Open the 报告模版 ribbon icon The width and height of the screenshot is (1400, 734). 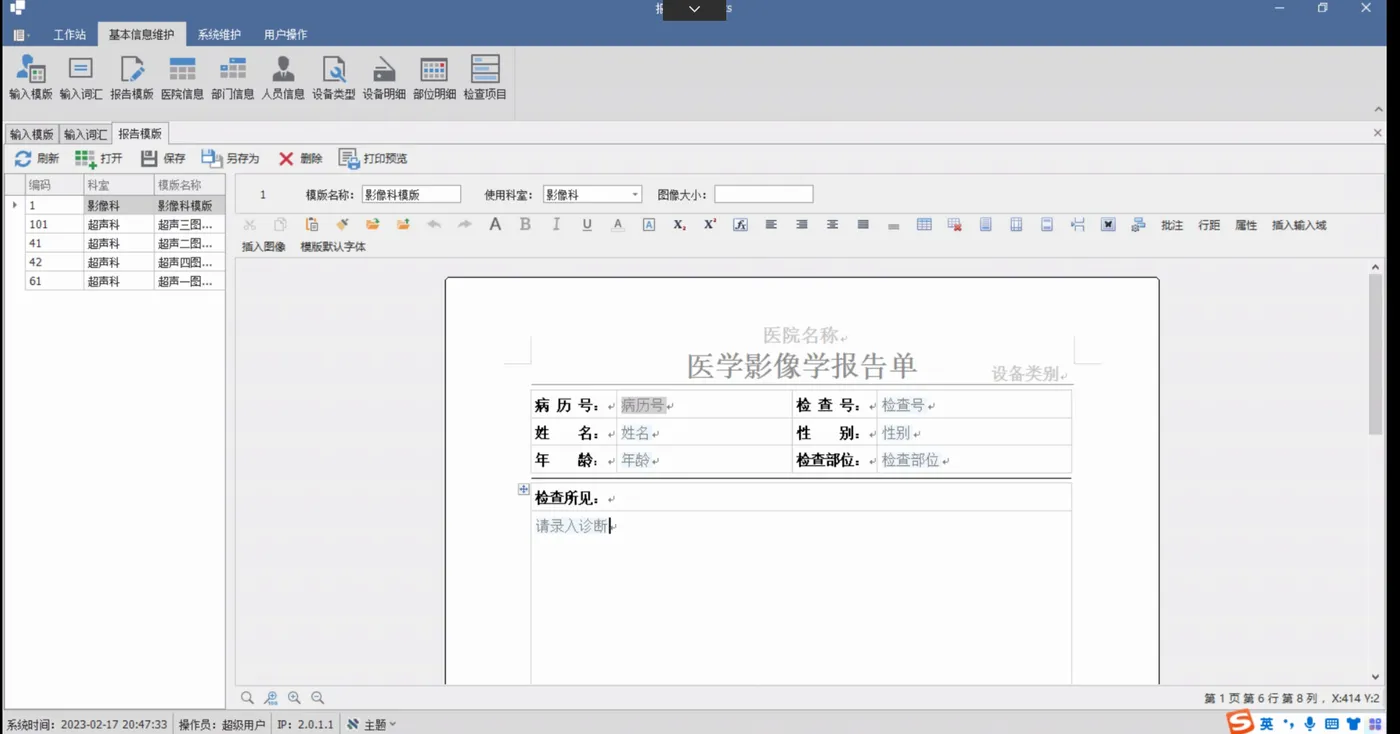[x=132, y=78]
